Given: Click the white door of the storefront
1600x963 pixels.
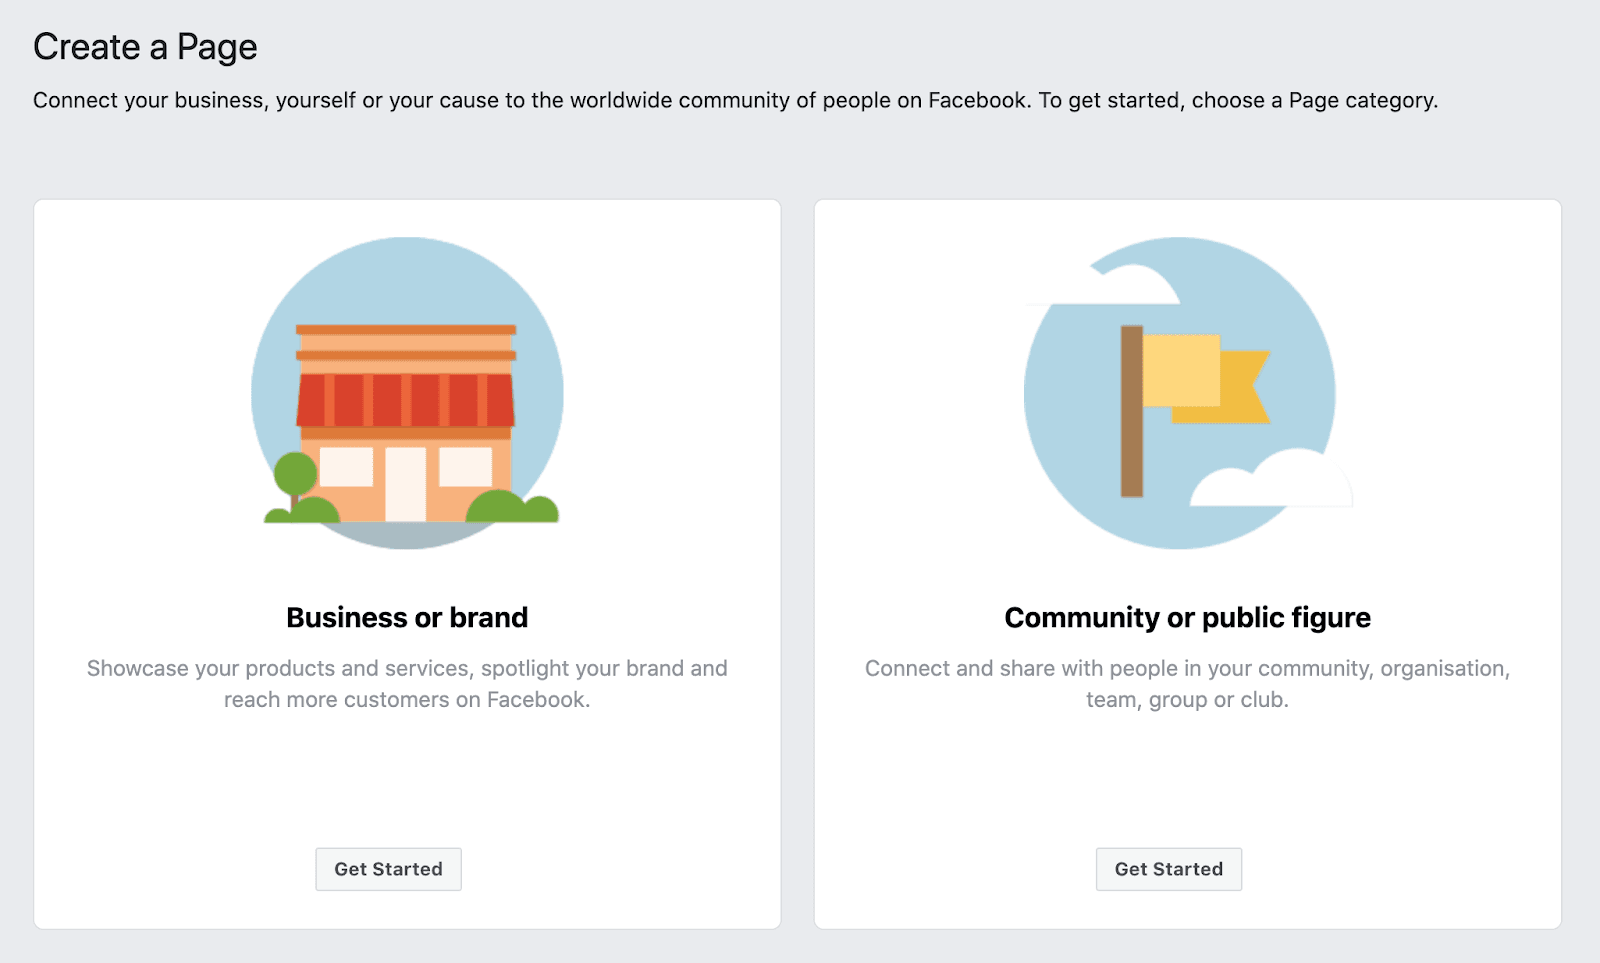Looking at the screenshot, I should (x=406, y=484).
